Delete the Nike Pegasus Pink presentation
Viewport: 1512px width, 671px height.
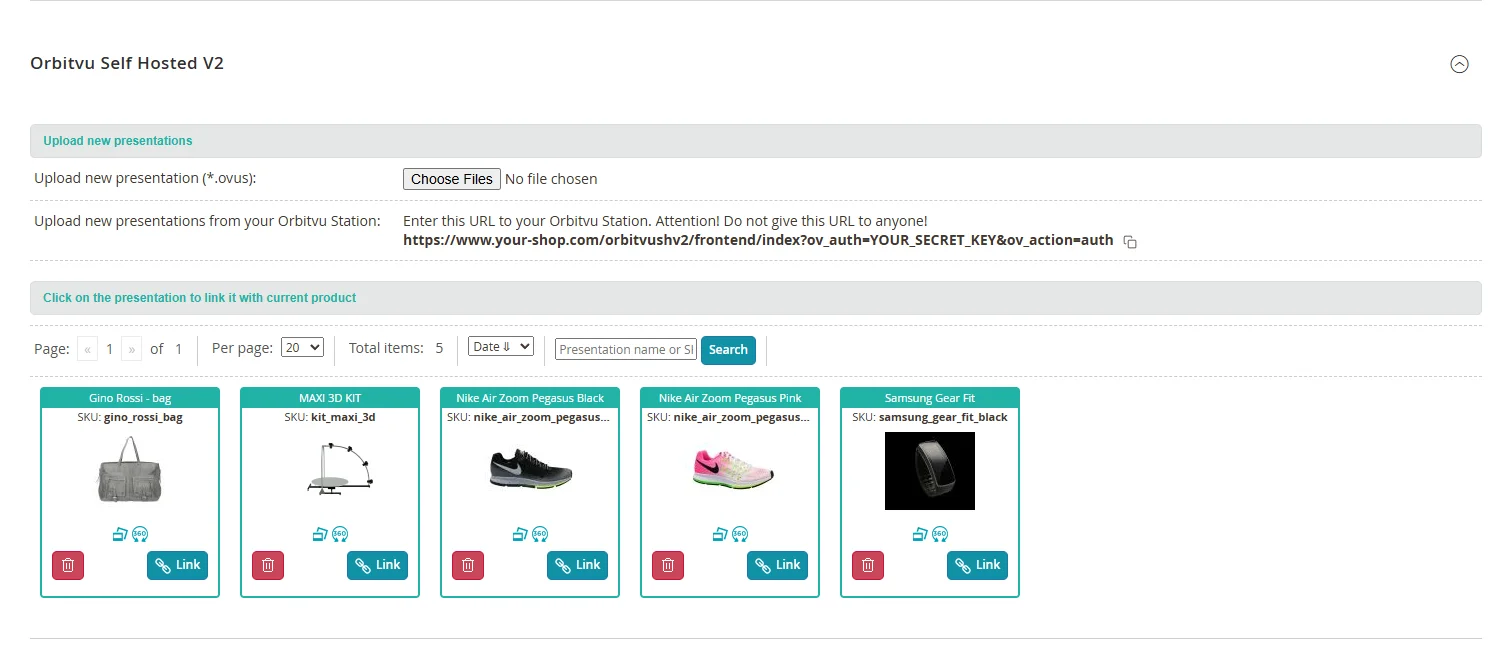(x=668, y=565)
